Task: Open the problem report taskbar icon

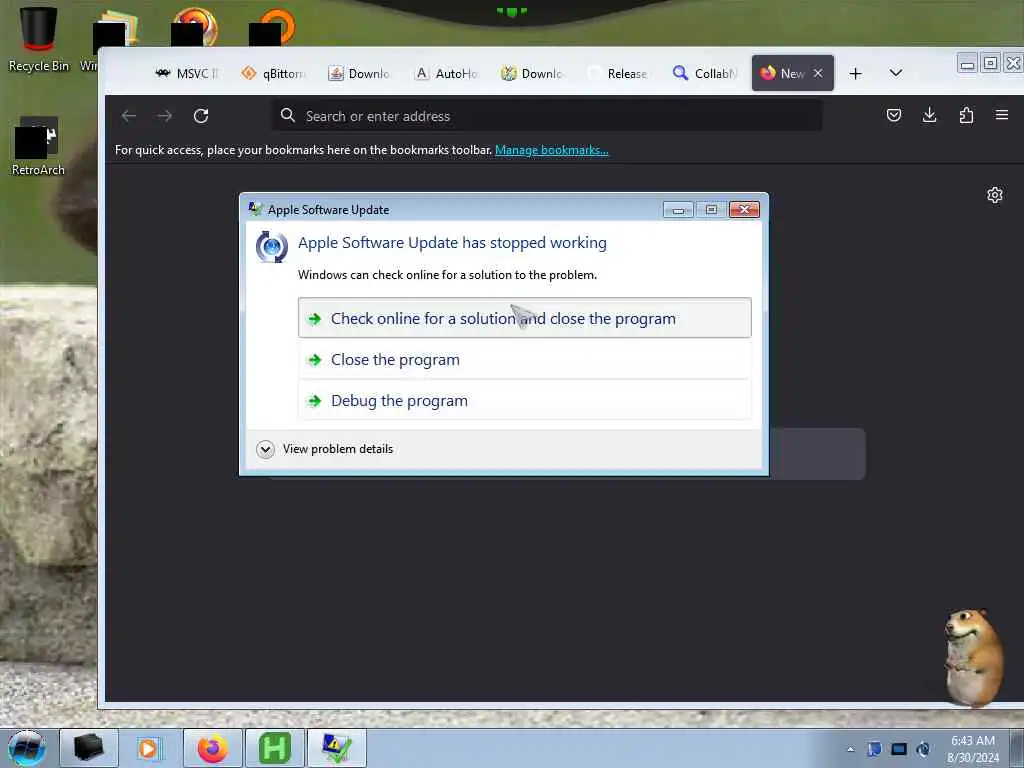Action: point(336,748)
